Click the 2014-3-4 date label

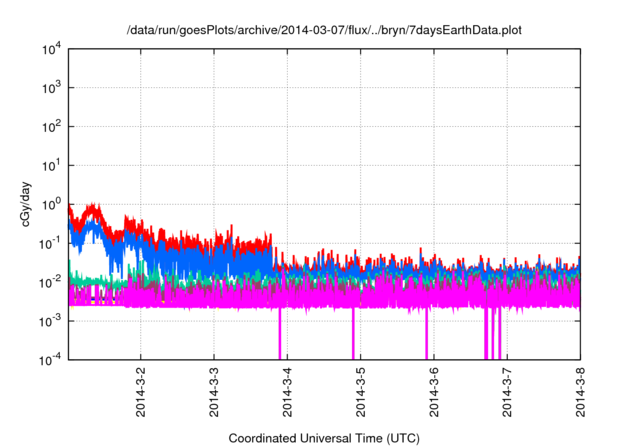click(287, 392)
